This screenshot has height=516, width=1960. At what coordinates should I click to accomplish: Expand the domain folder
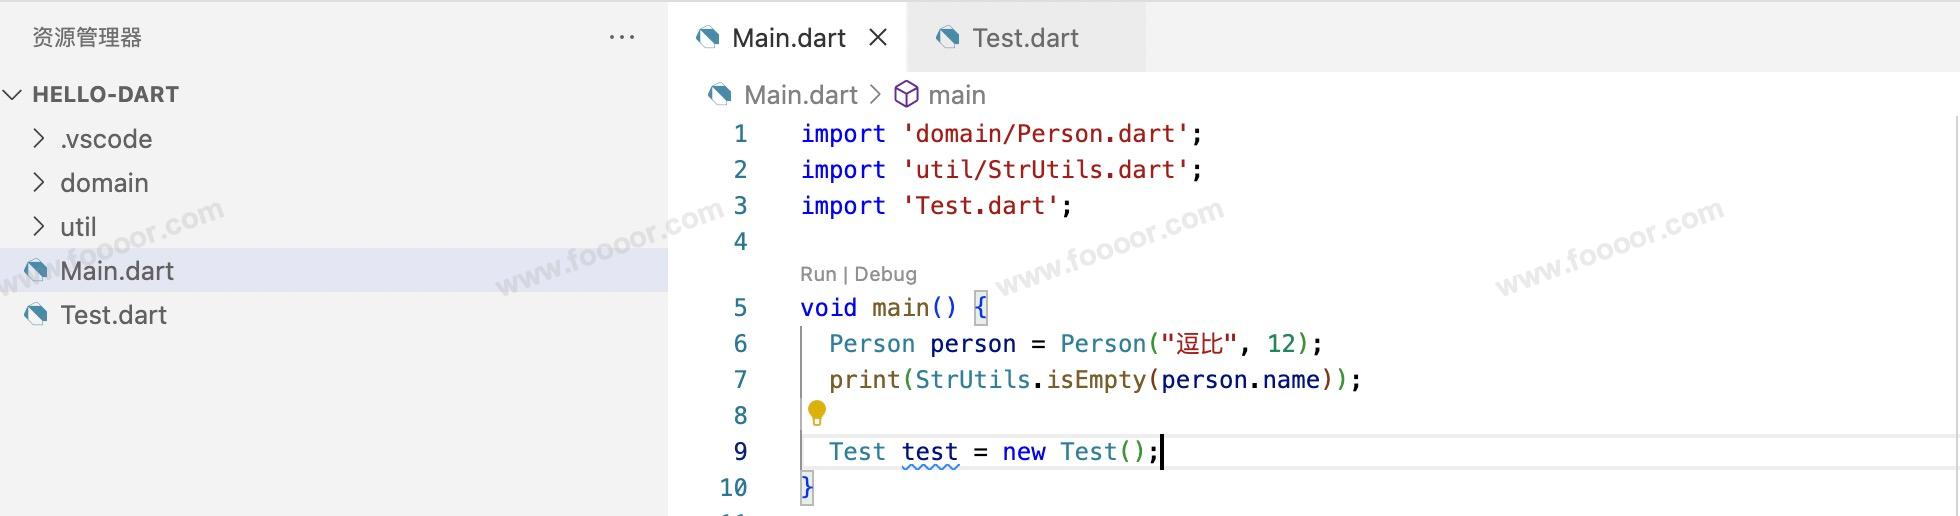click(x=39, y=183)
